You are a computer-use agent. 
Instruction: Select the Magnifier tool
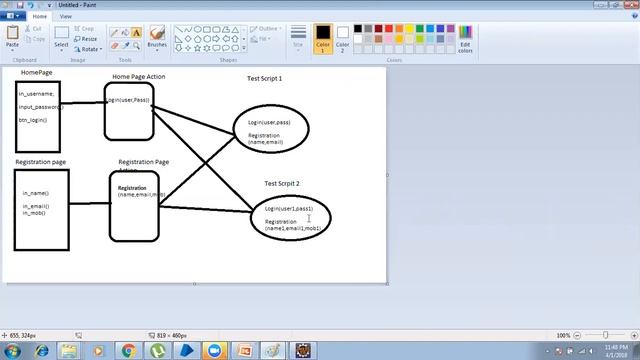tap(136, 45)
